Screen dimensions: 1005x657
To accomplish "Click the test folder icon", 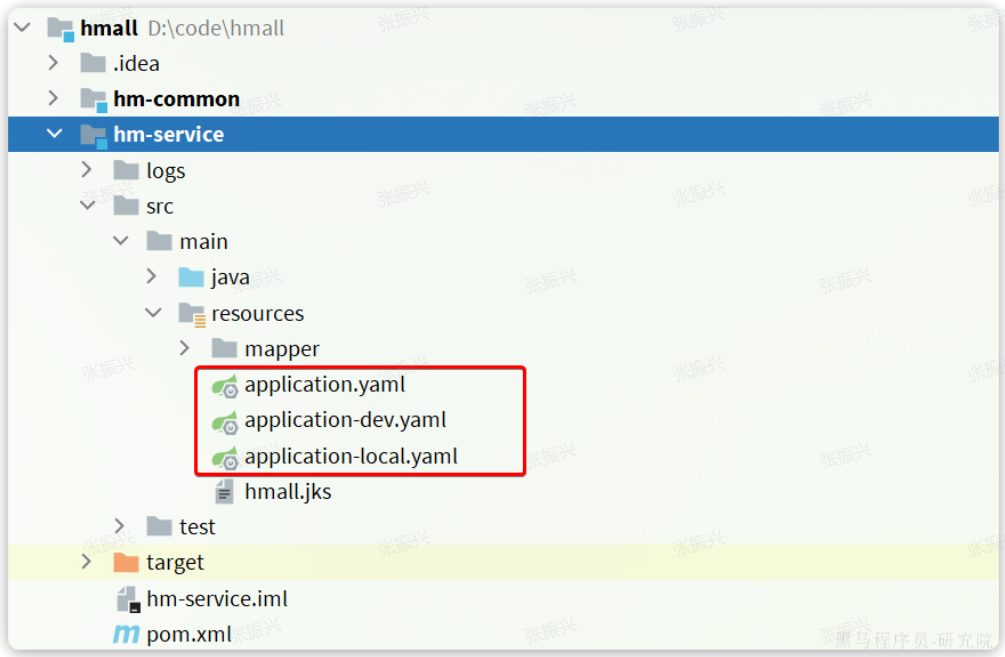I will point(159,527).
